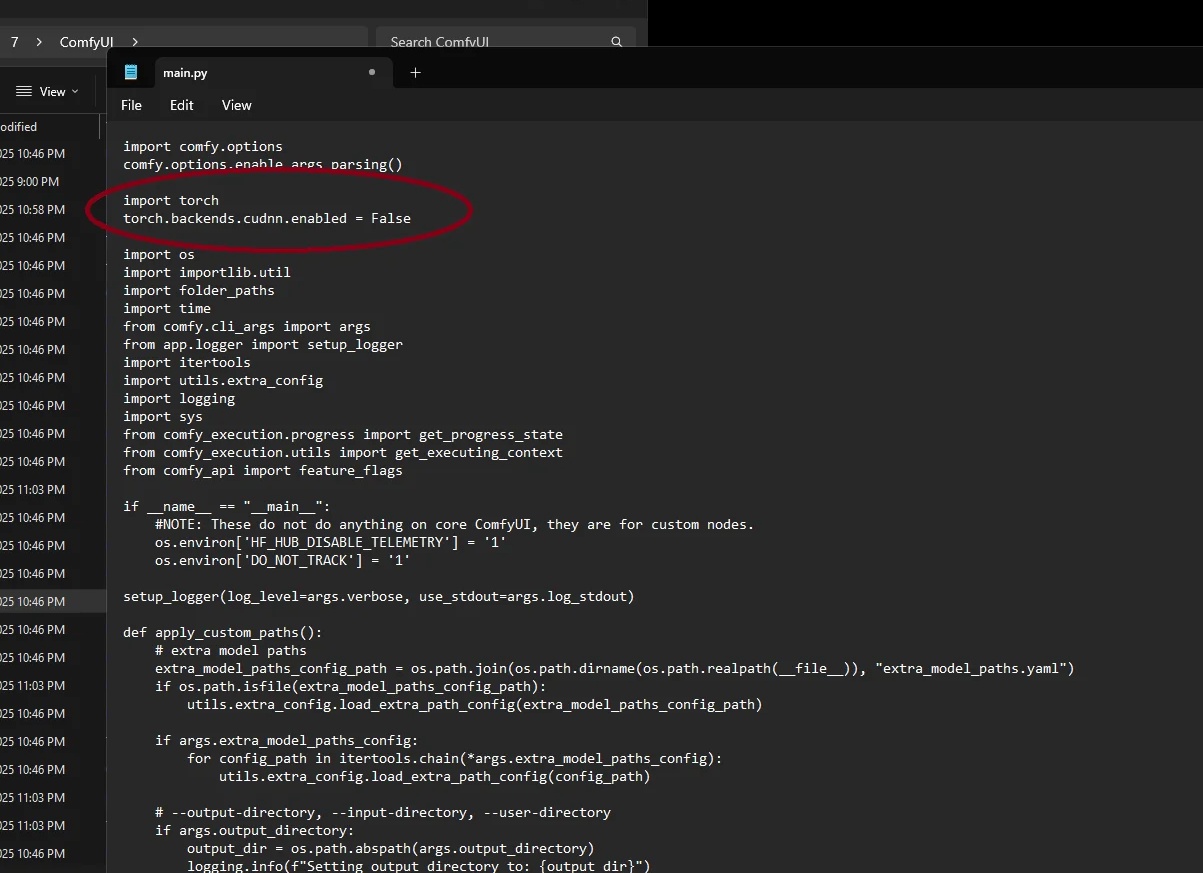Open the Edit menu in Notepad

point(182,105)
